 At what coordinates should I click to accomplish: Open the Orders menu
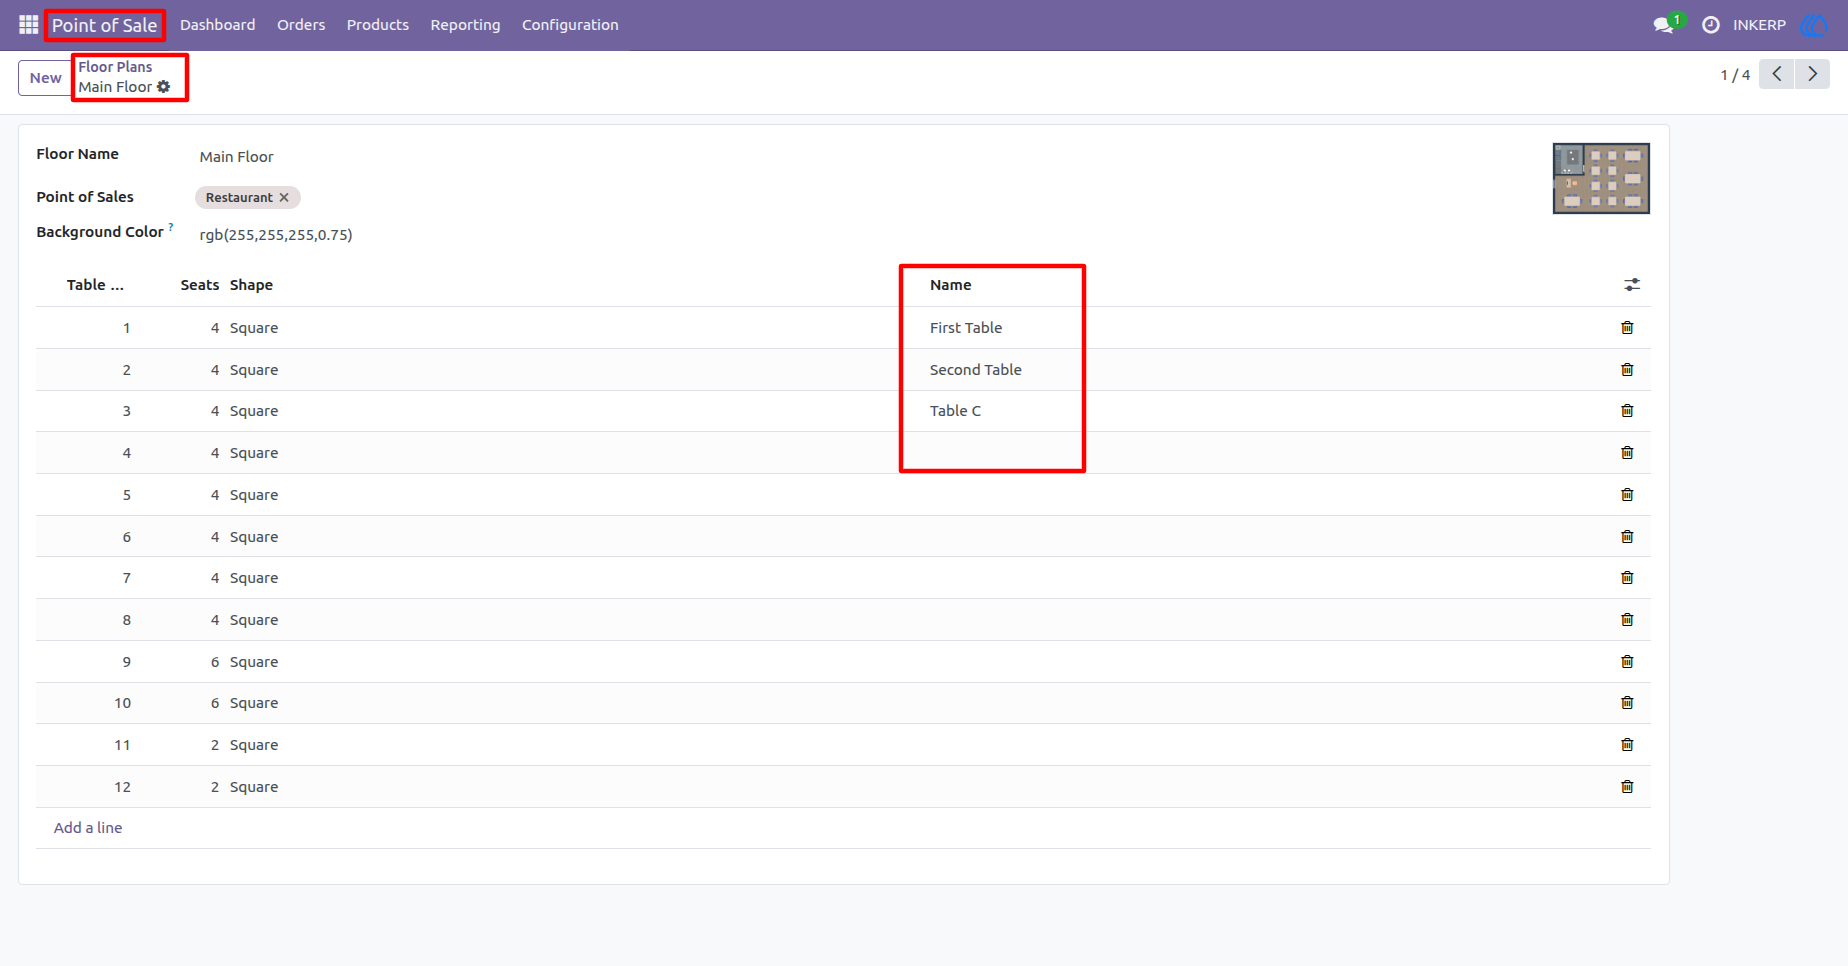pos(301,25)
